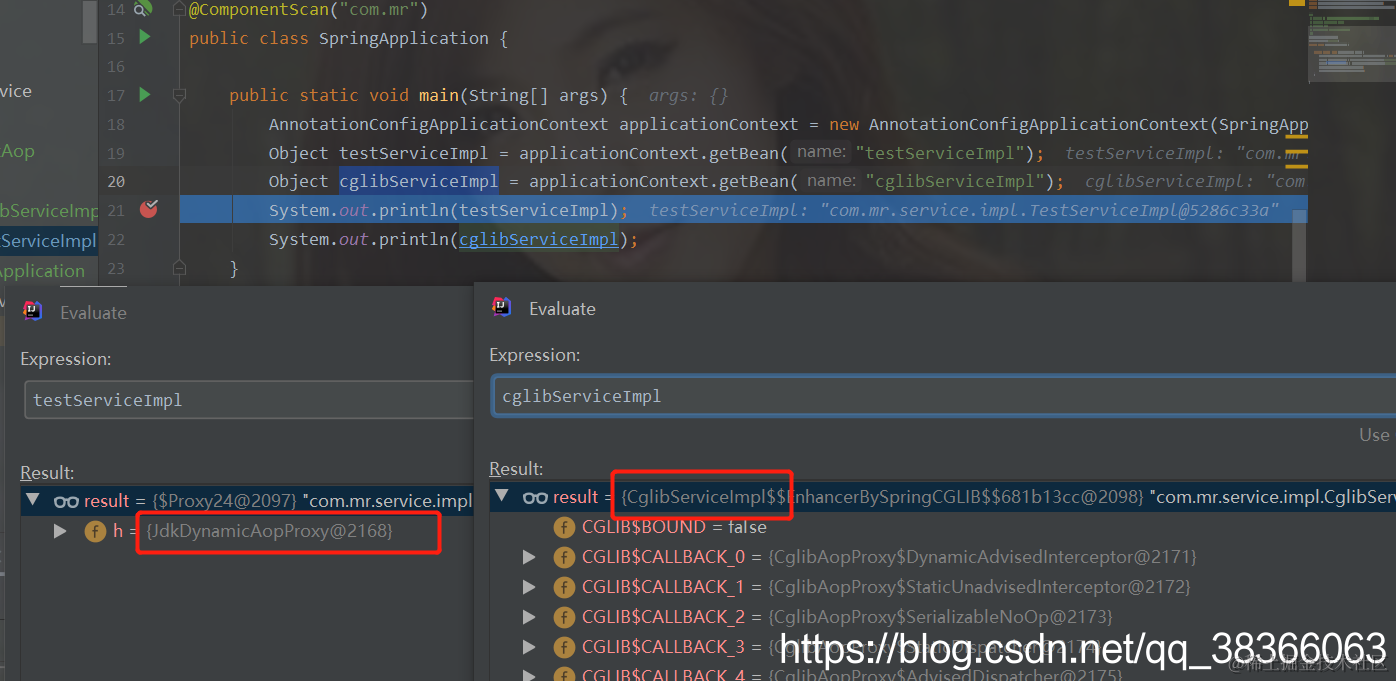
Task: Collapse the main method fold marker at line 17
Action: click(179, 95)
